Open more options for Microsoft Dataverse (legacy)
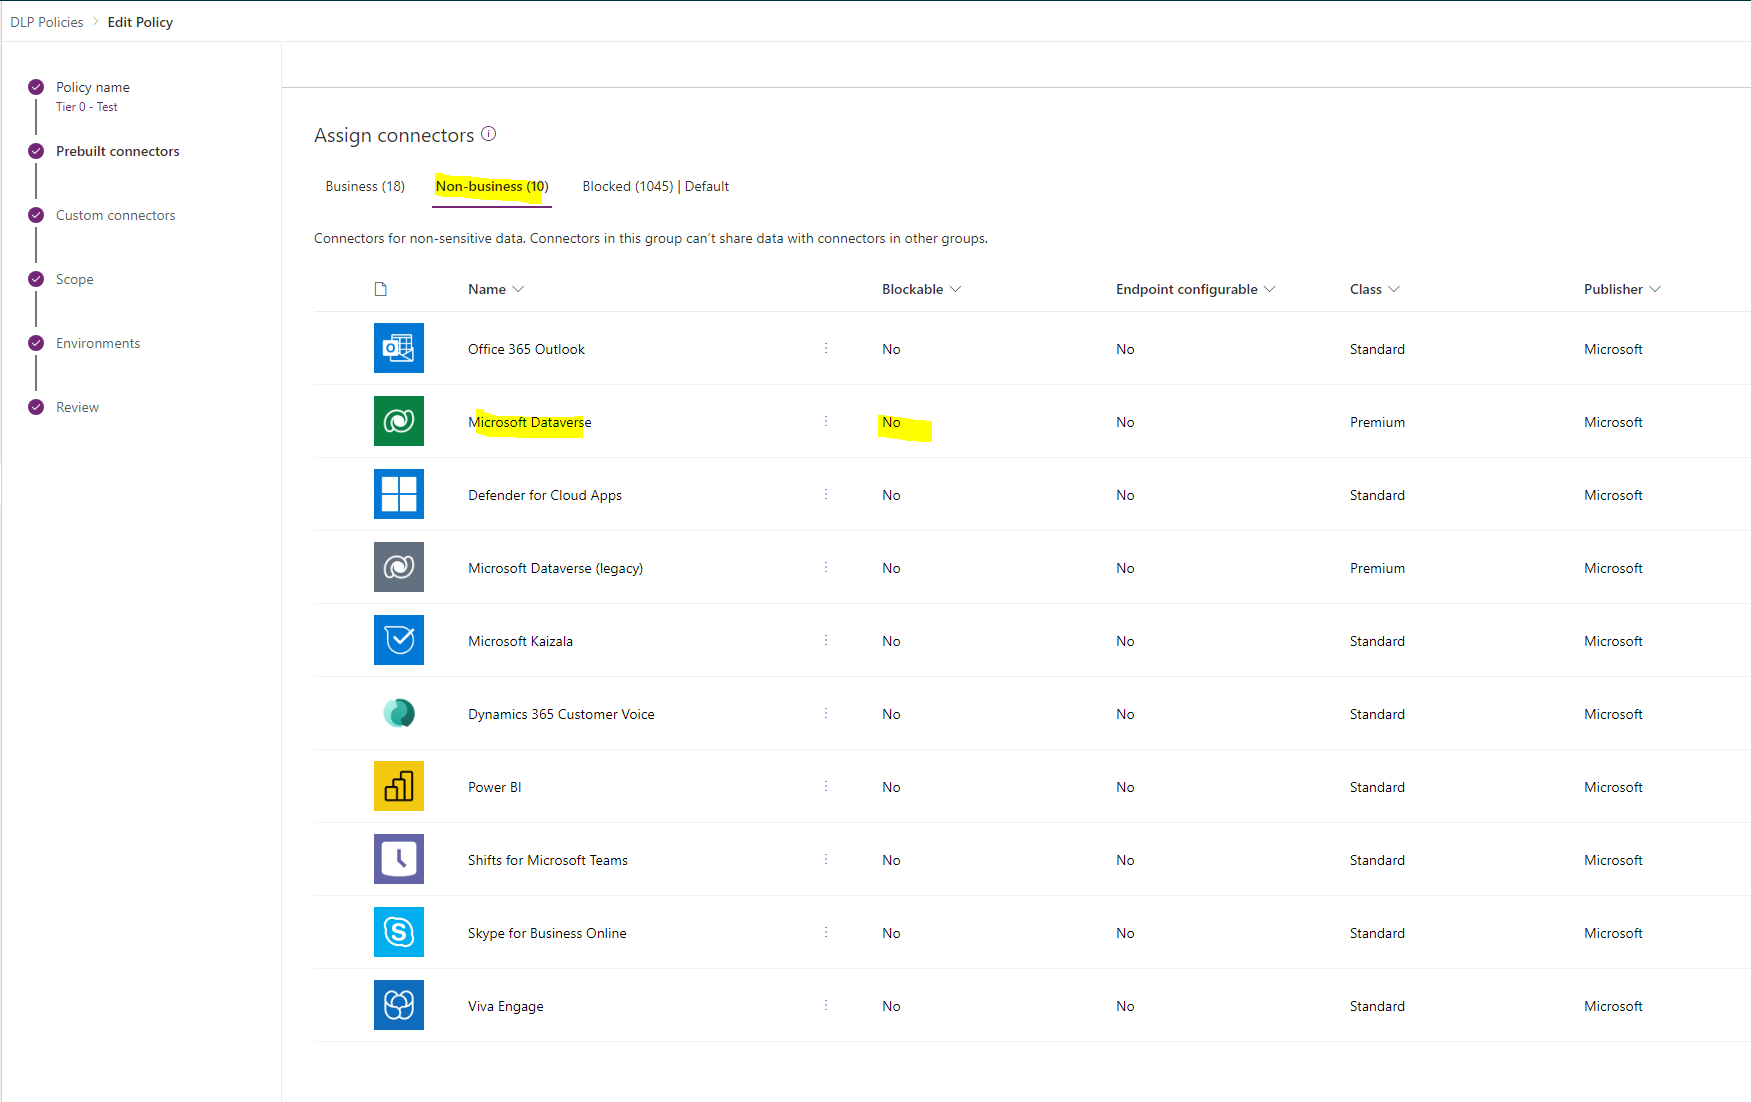 tap(826, 567)
